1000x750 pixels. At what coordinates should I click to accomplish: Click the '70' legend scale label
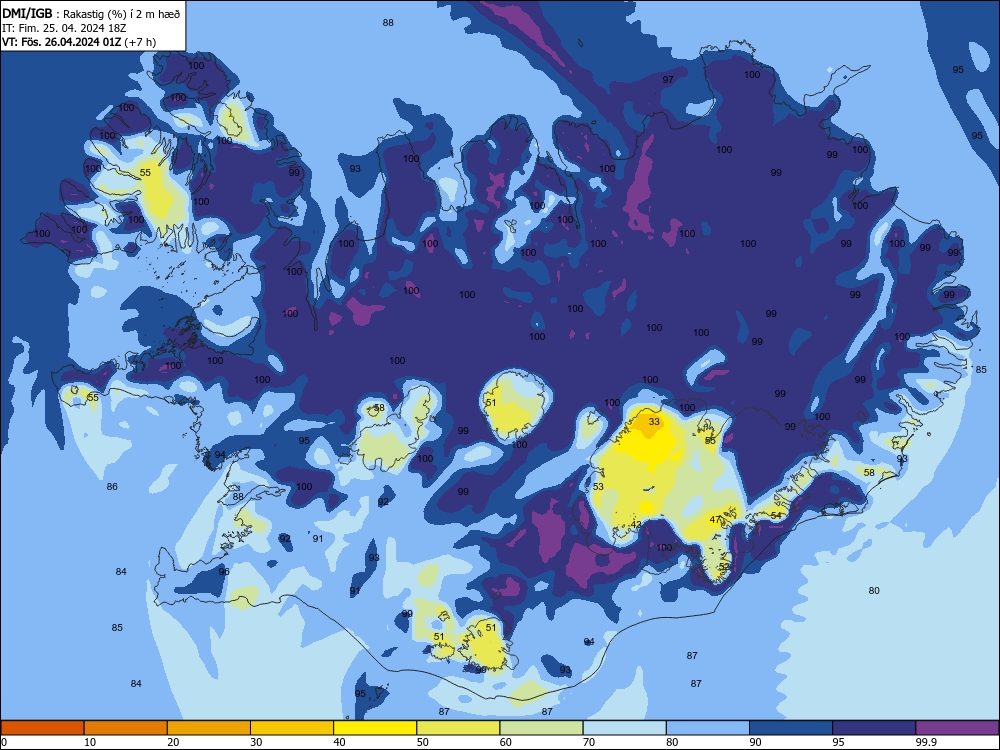pyautogui.click(x=589, y=742)
